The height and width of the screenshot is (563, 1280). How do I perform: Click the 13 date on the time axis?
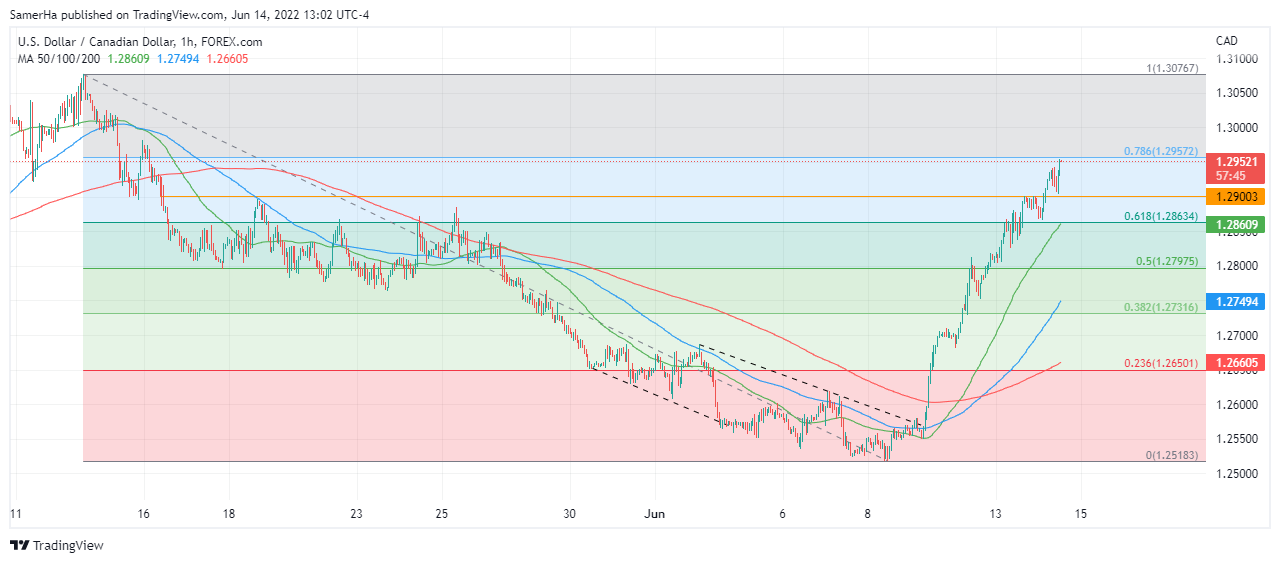point(995,514)
